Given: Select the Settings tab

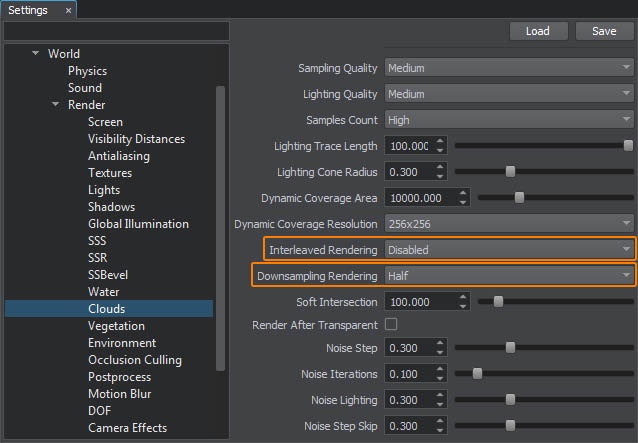Looking at the screenshot, I should [28, 10].
